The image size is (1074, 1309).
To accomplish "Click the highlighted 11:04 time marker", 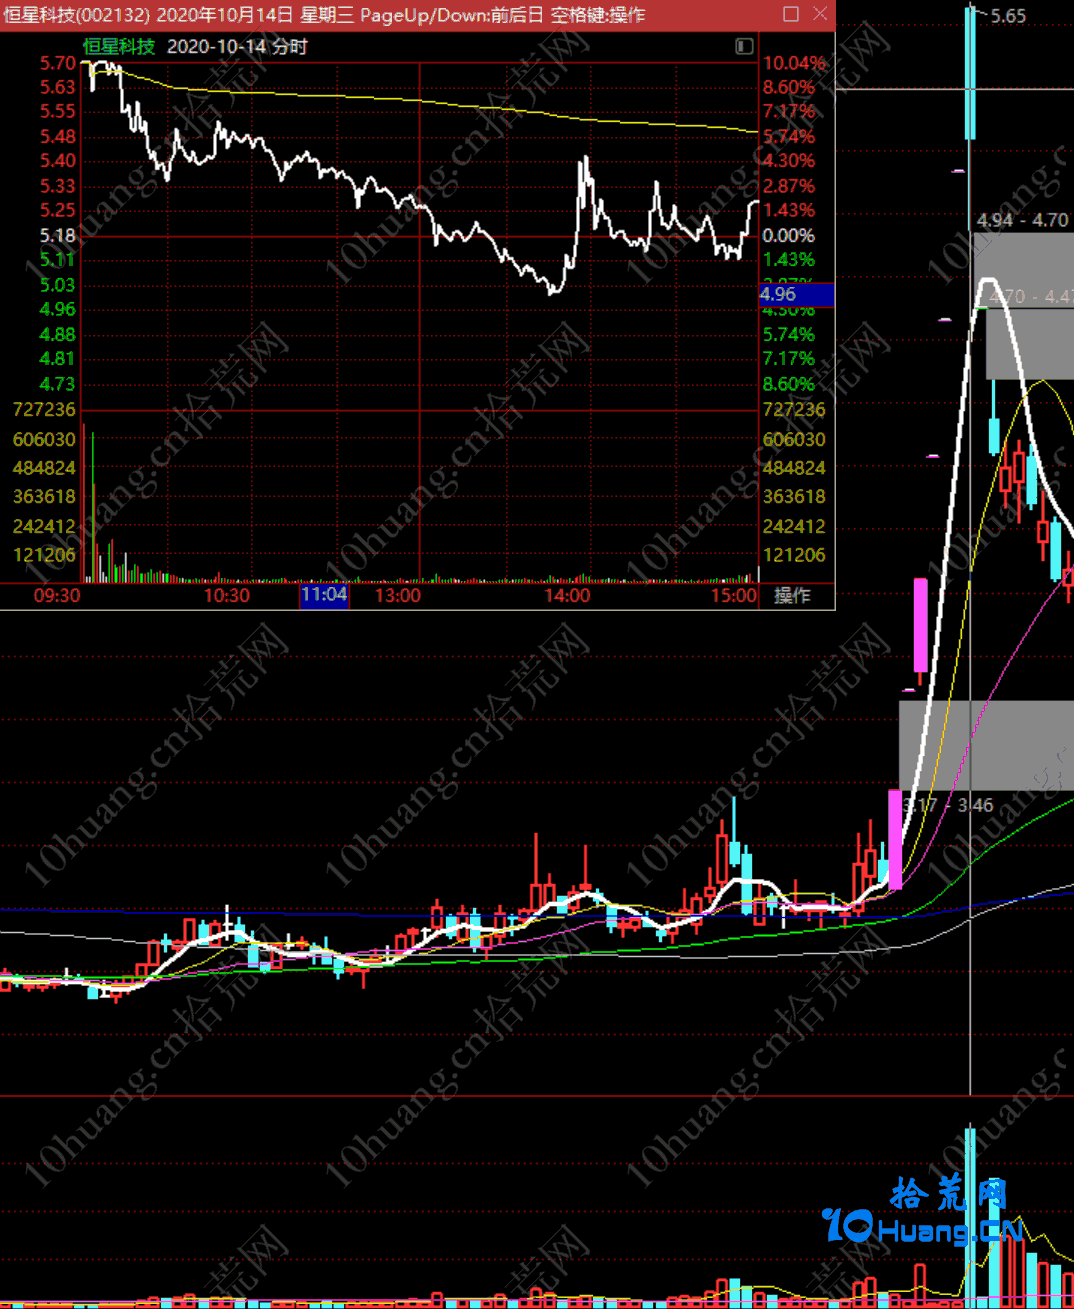I will 324,595.
